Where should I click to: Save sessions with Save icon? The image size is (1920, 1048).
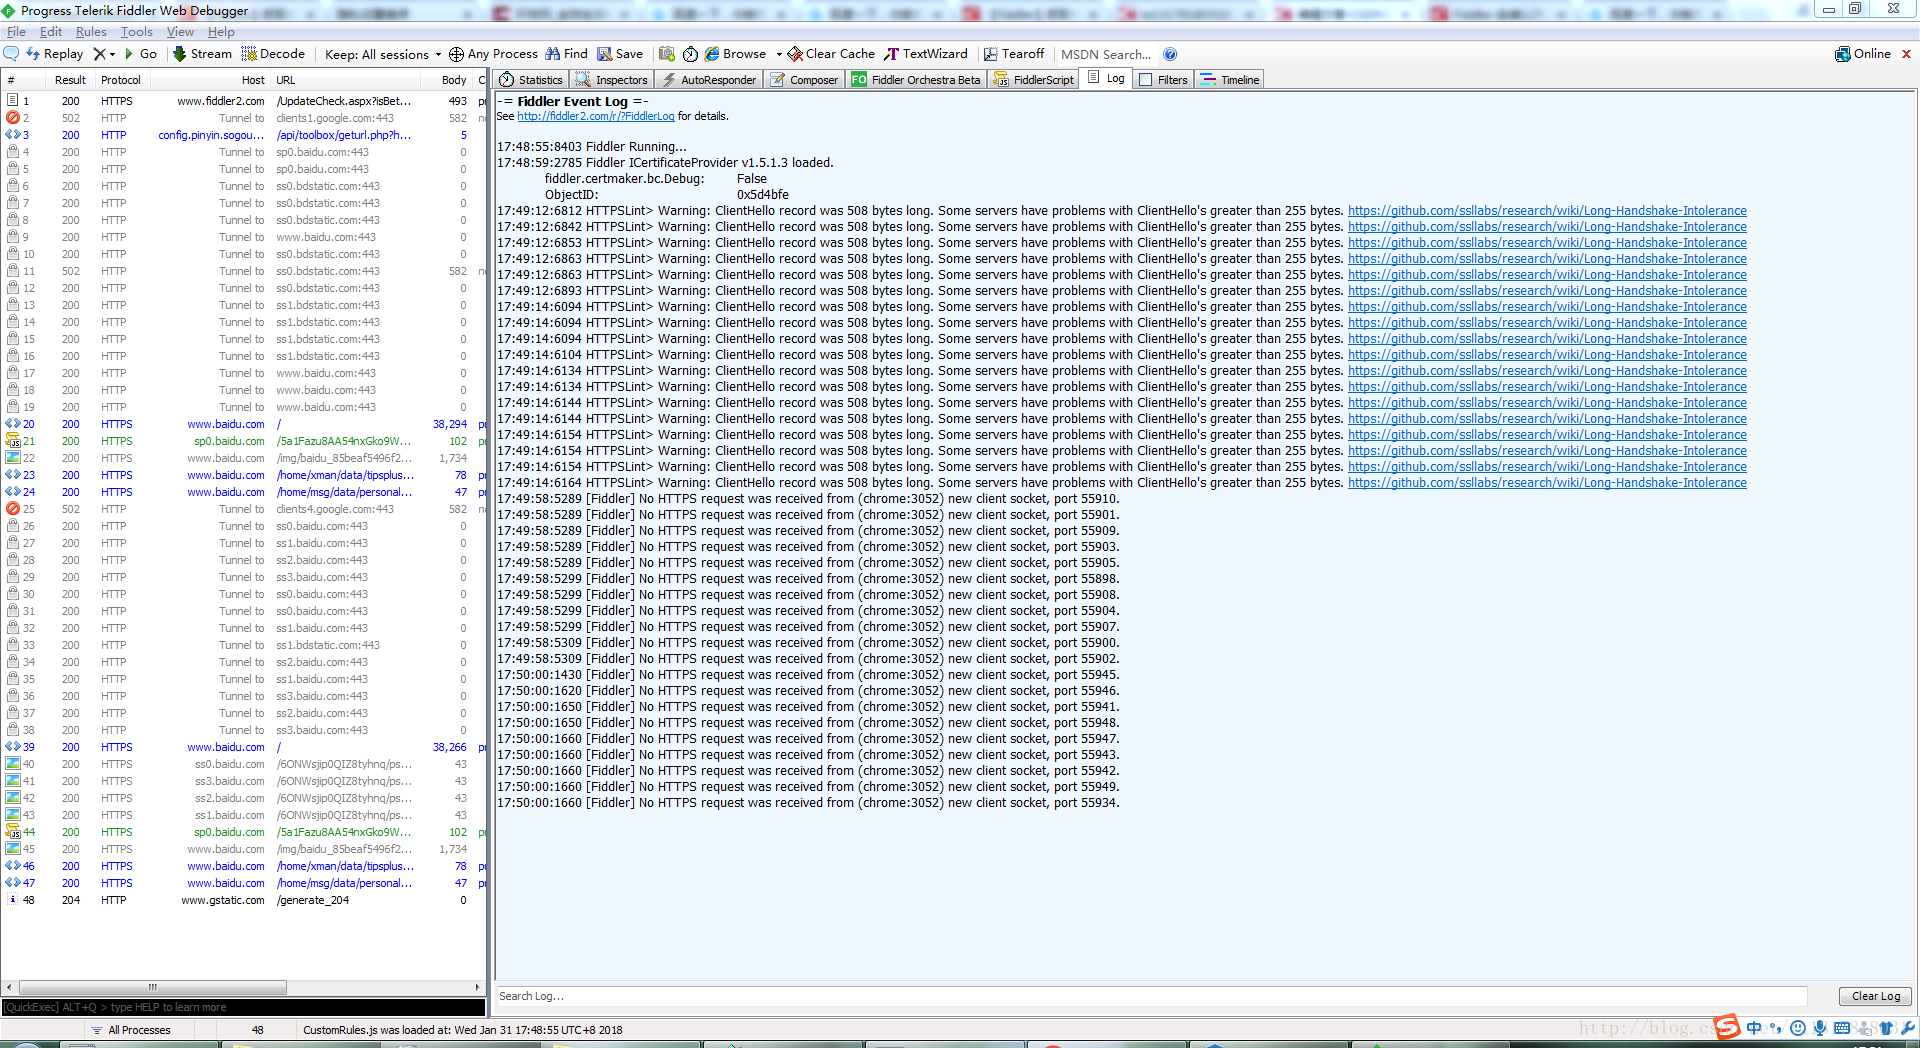click(620, 54)
